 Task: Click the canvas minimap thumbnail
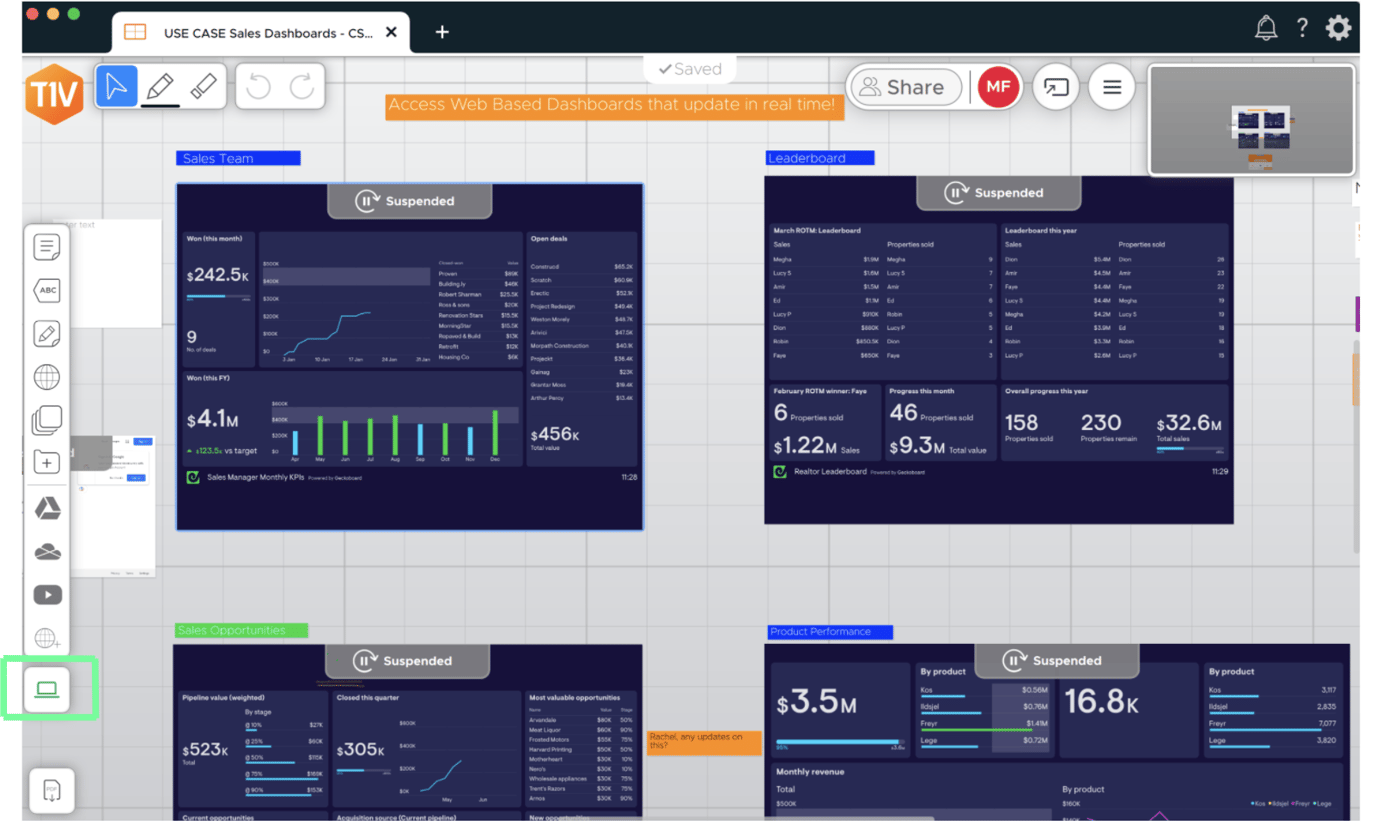coord(1252,120)
